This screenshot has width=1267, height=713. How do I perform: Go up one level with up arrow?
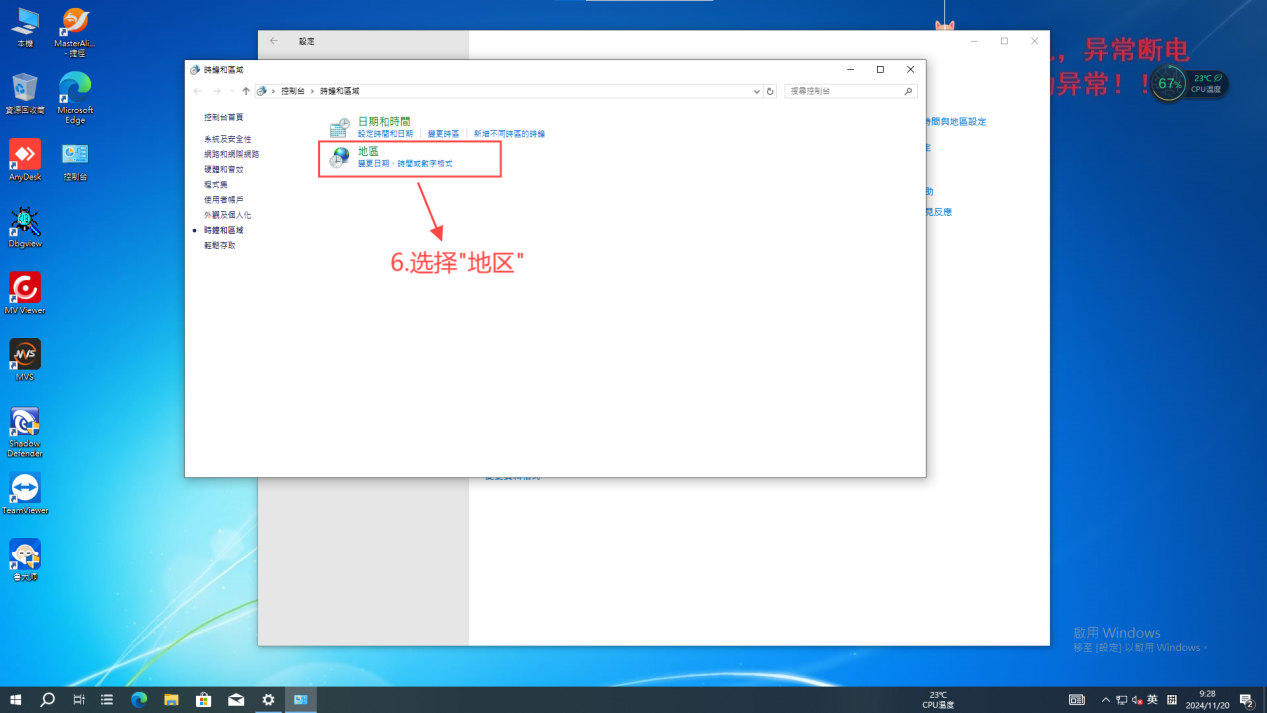(246, 91)
